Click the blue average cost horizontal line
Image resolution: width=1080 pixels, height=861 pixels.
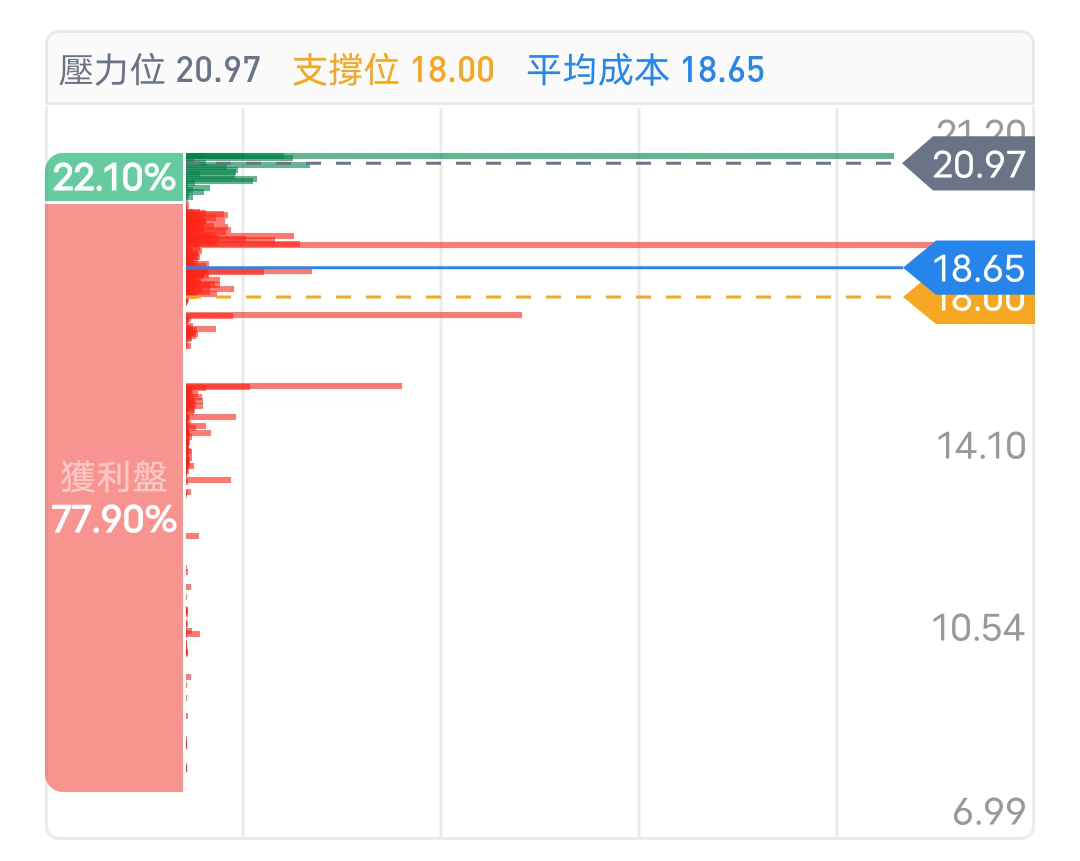tap(544, 267)
